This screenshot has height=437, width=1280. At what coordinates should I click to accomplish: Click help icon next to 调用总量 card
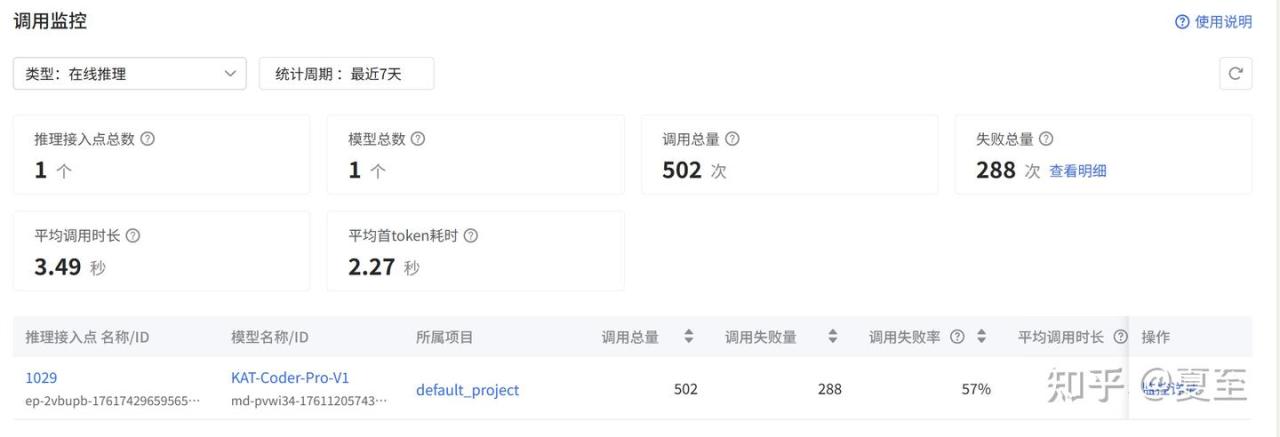pos(732,139)
